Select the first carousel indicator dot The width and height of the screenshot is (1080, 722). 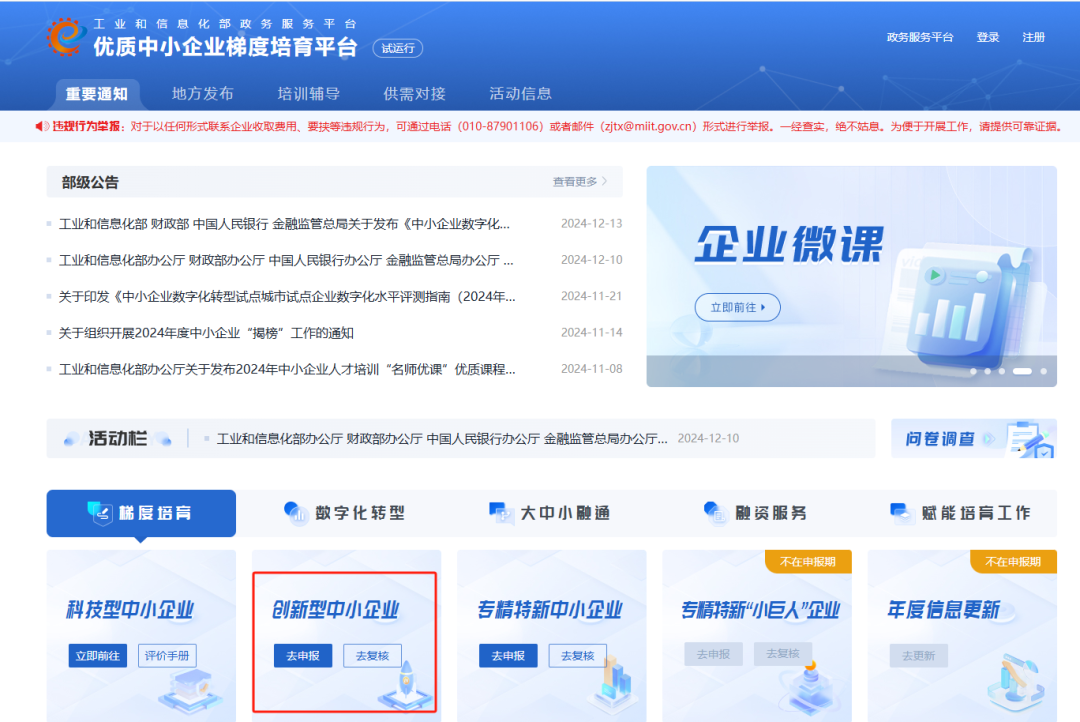pos(973,371)
